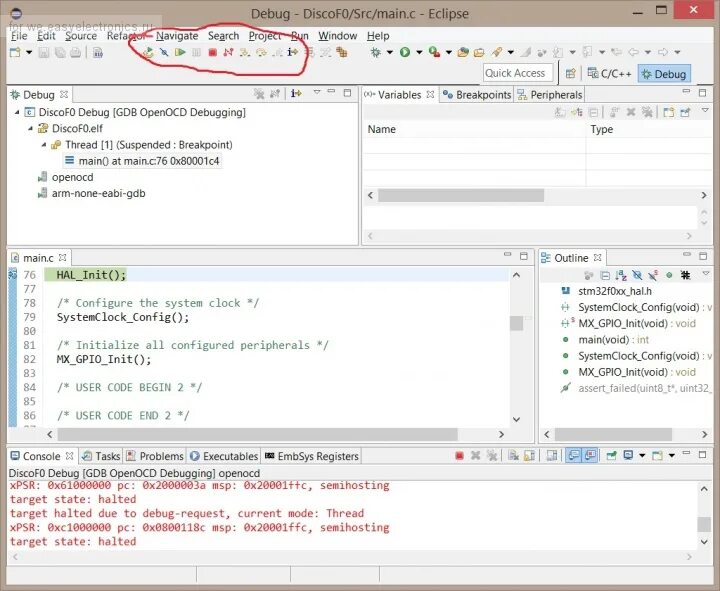720x591 pixels.
Task: Toggle Hide Fields in Outline toolbar
Action: point(637,275)
